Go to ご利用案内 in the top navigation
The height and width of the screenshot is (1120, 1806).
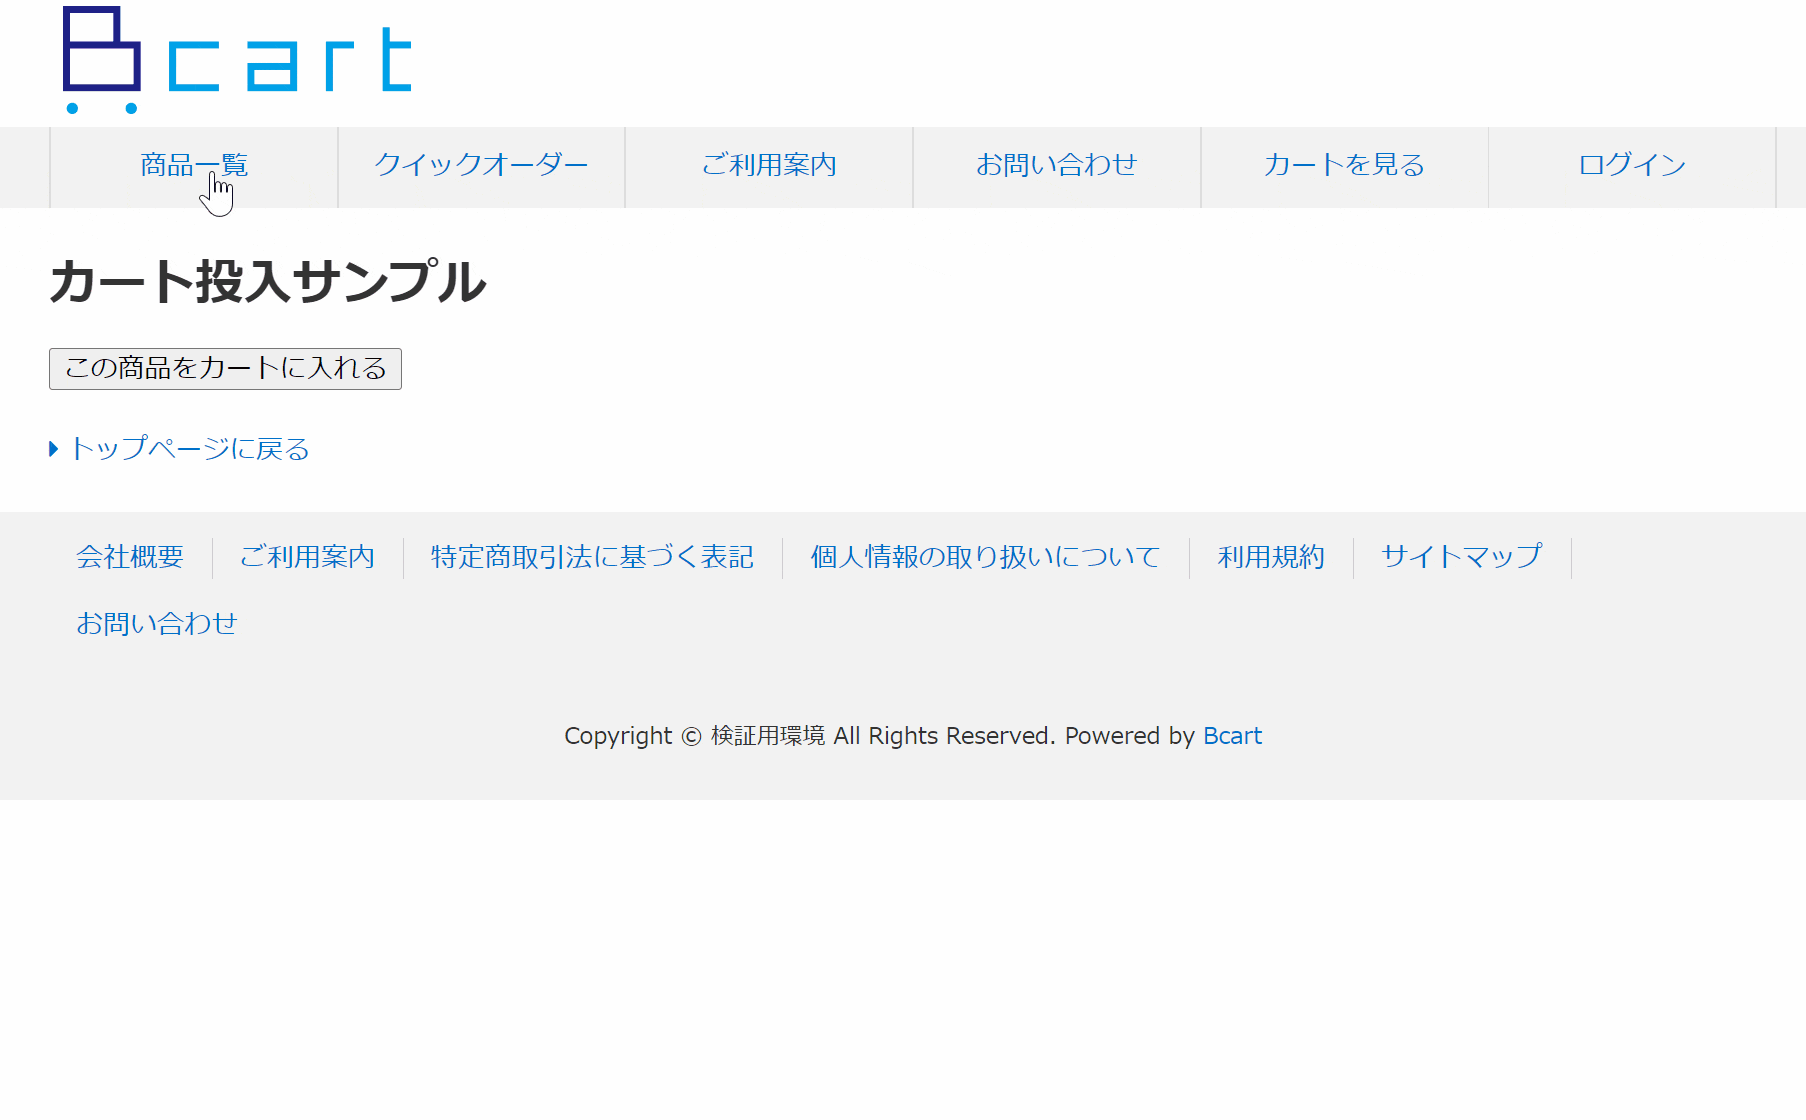[x=769, y=165]
